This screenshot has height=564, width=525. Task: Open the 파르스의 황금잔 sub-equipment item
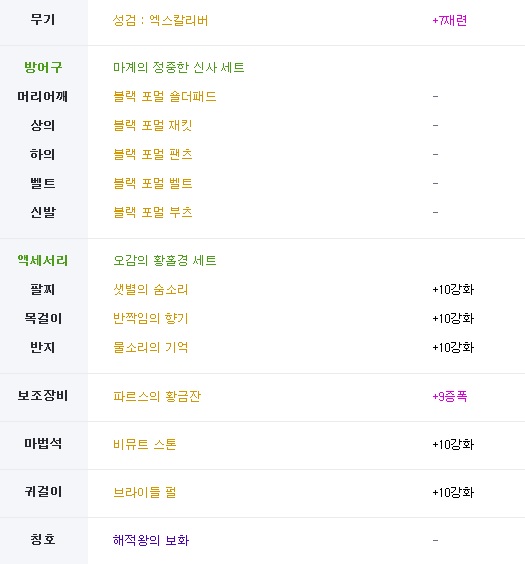(x=157, y=396)
